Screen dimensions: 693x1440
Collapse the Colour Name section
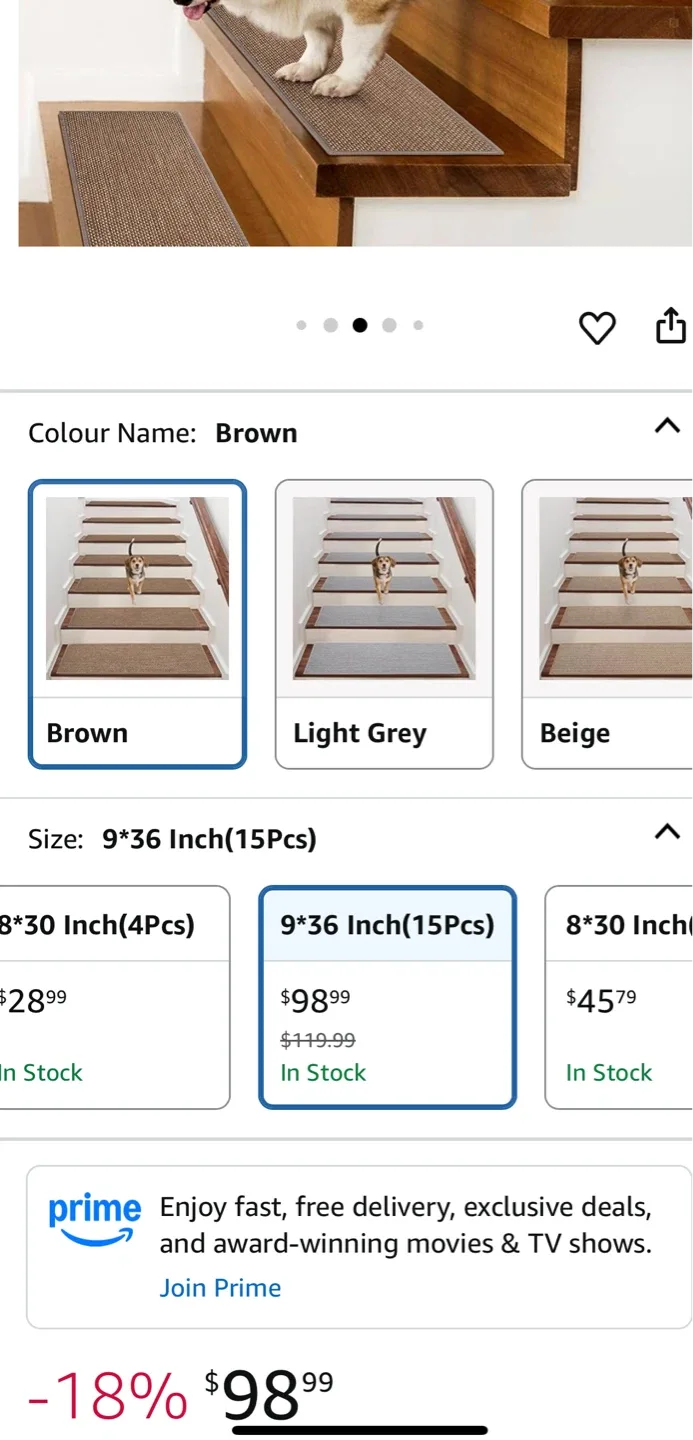tap(667, 426)
